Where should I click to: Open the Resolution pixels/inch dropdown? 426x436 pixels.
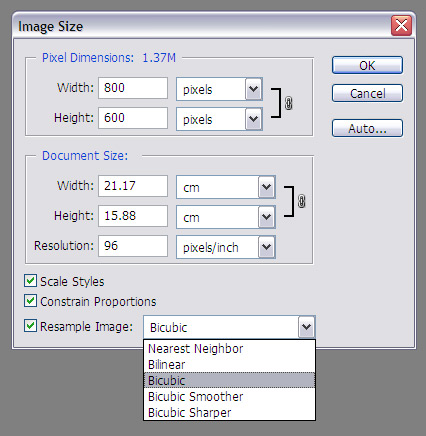[x=226, y=247]
